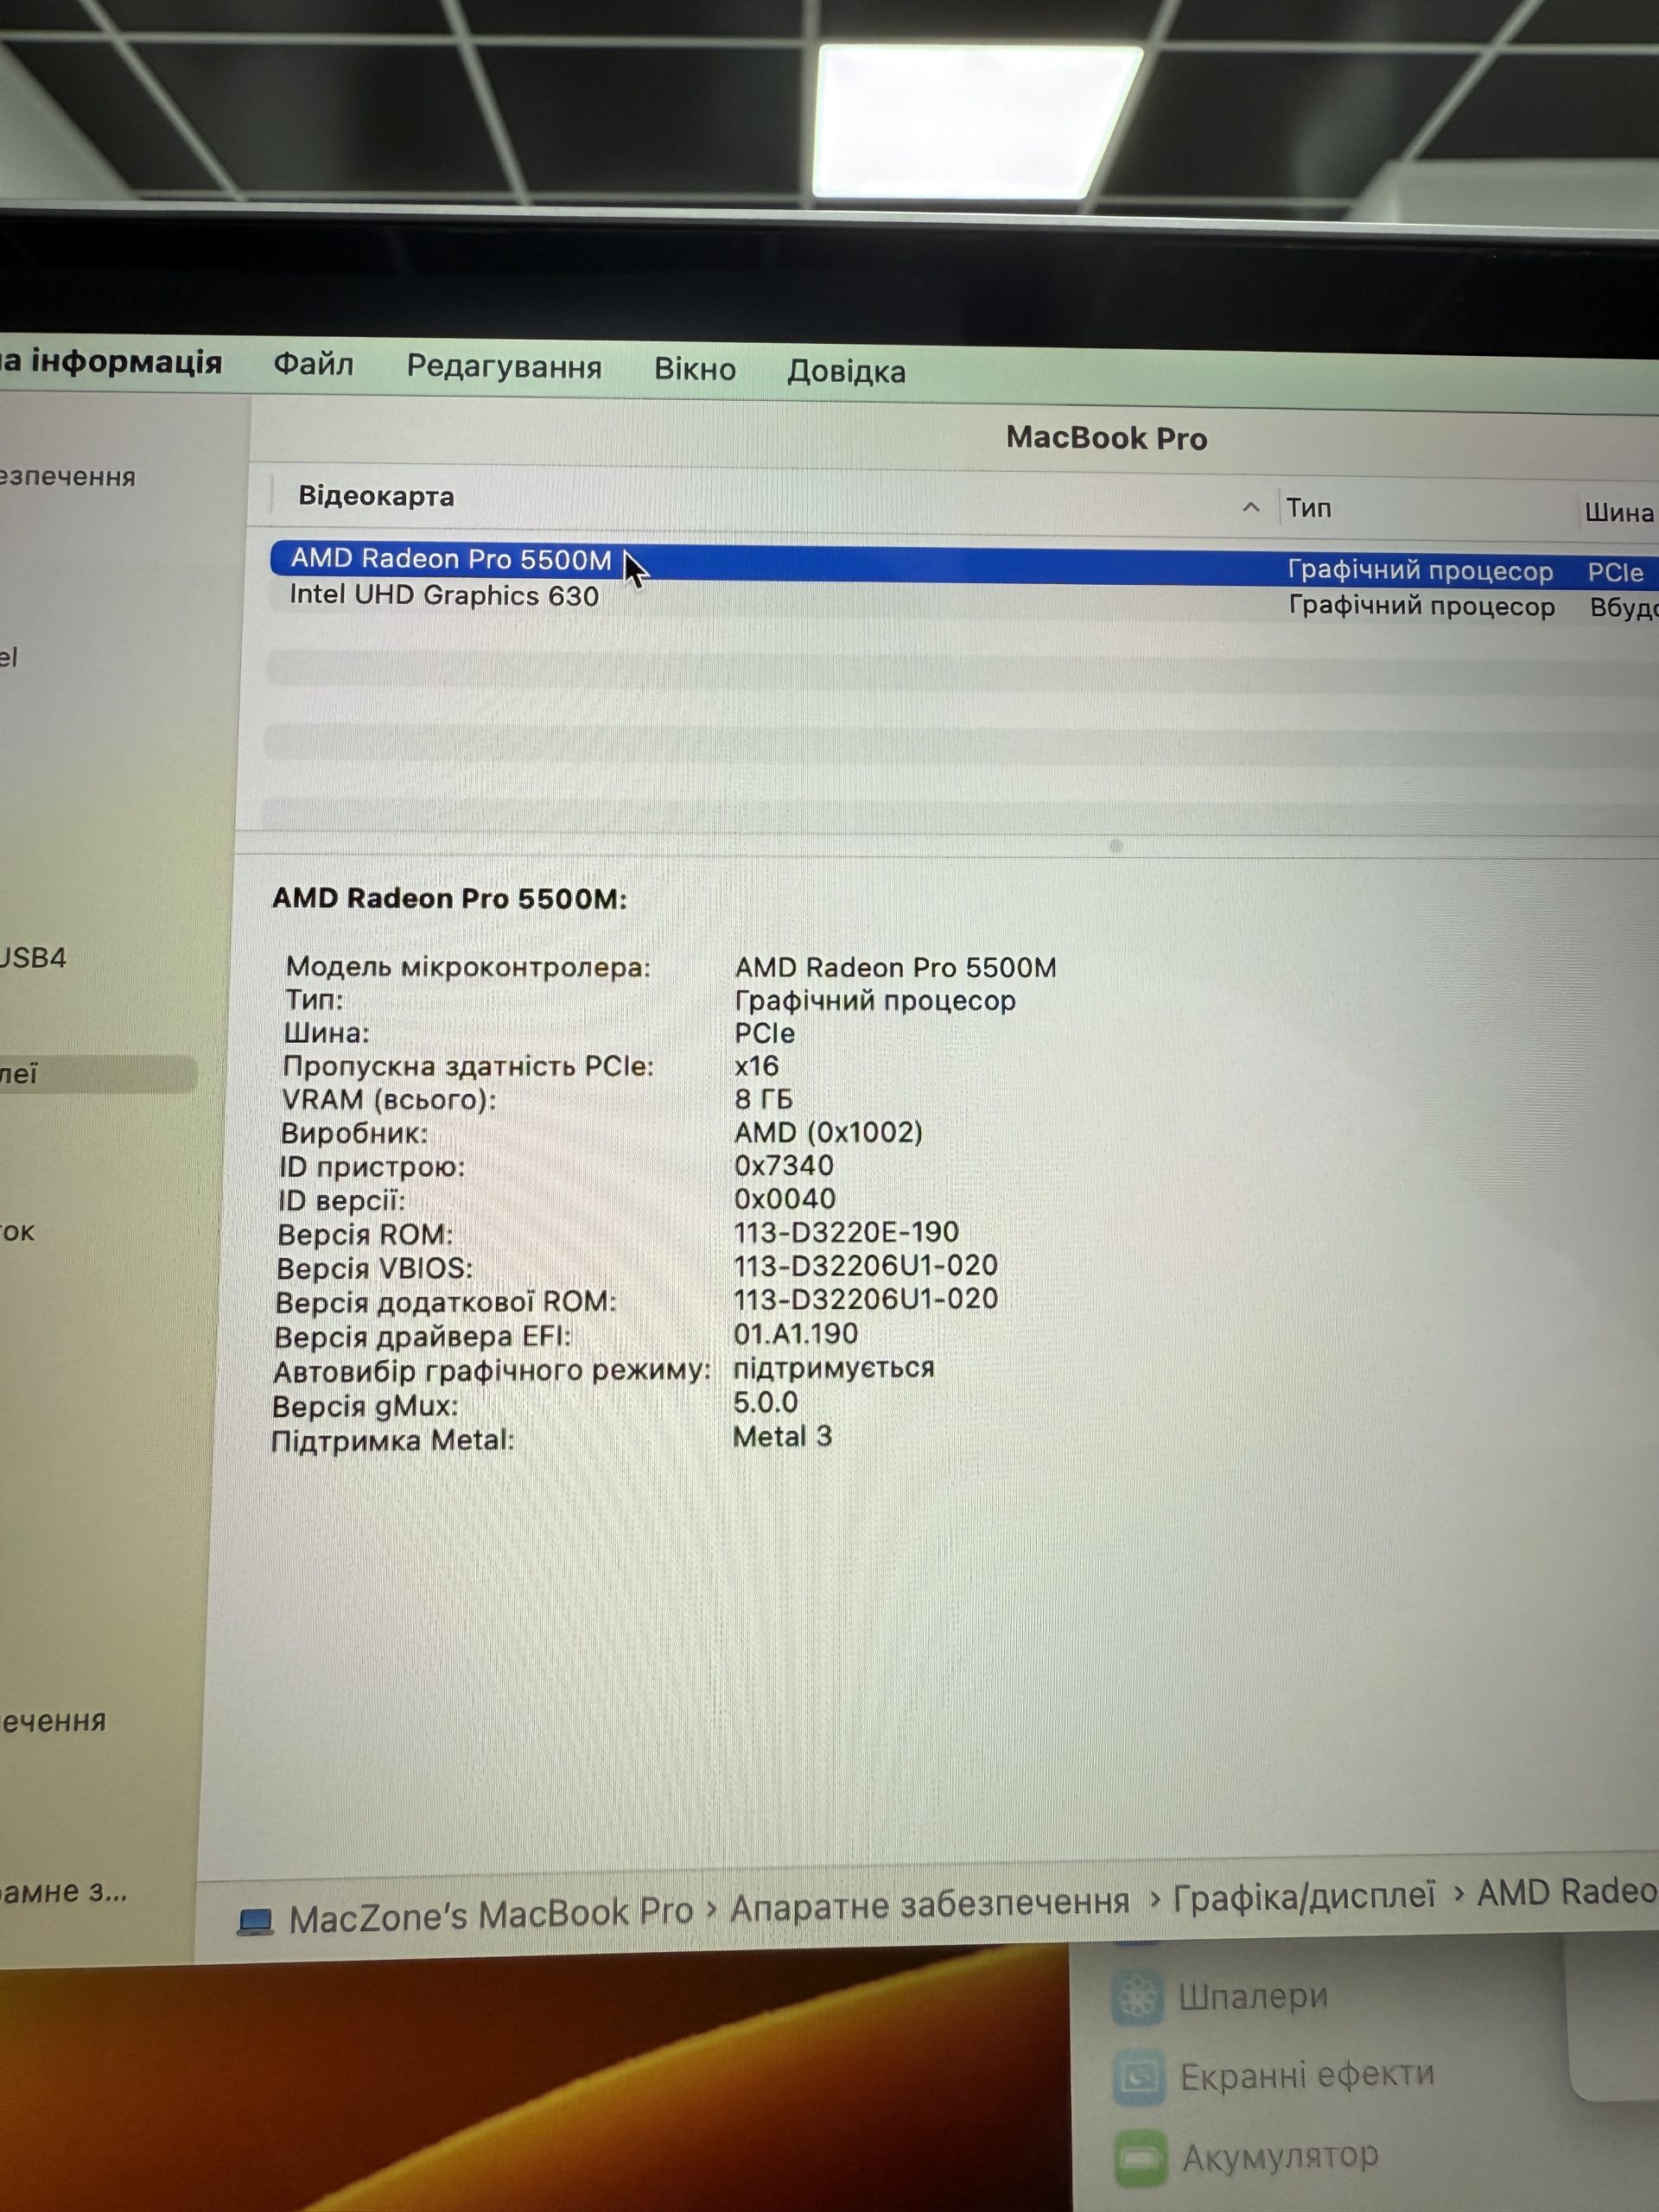
Task: Click the AMD Radeon Pro 5500M details heading
Action: (449, 898)
